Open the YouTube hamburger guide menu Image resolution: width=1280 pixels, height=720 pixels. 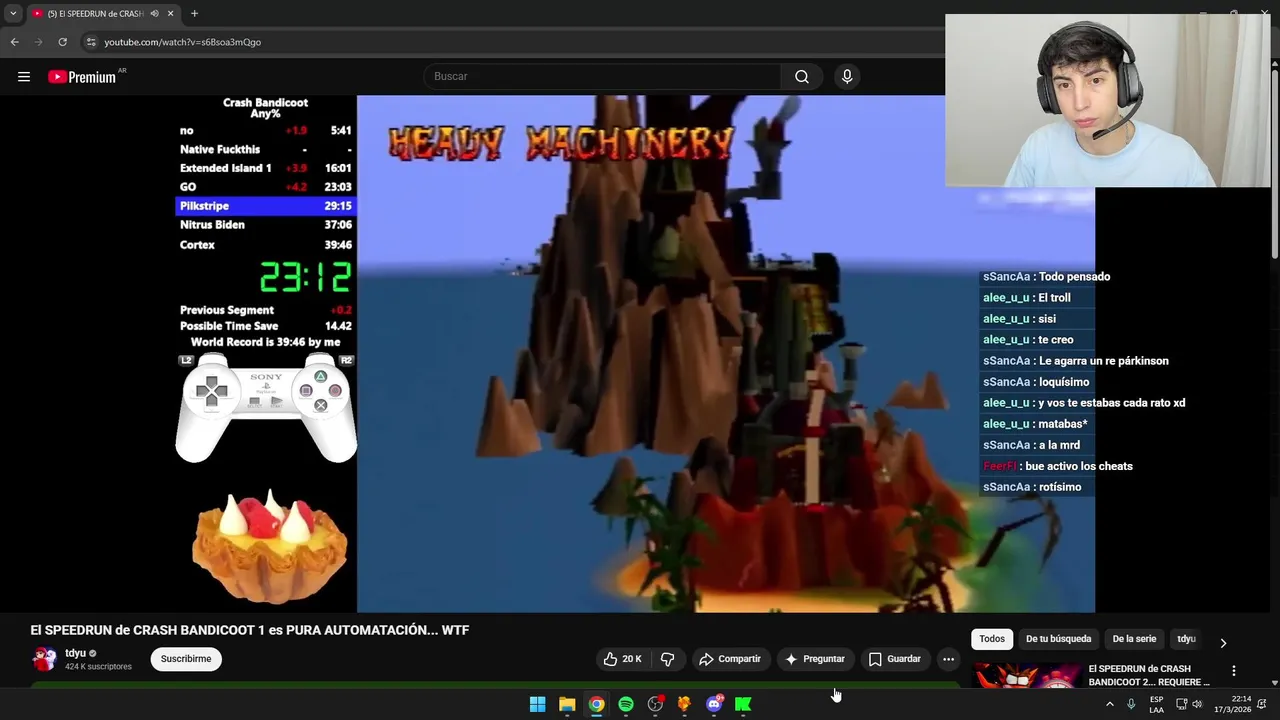pos(24,77)
